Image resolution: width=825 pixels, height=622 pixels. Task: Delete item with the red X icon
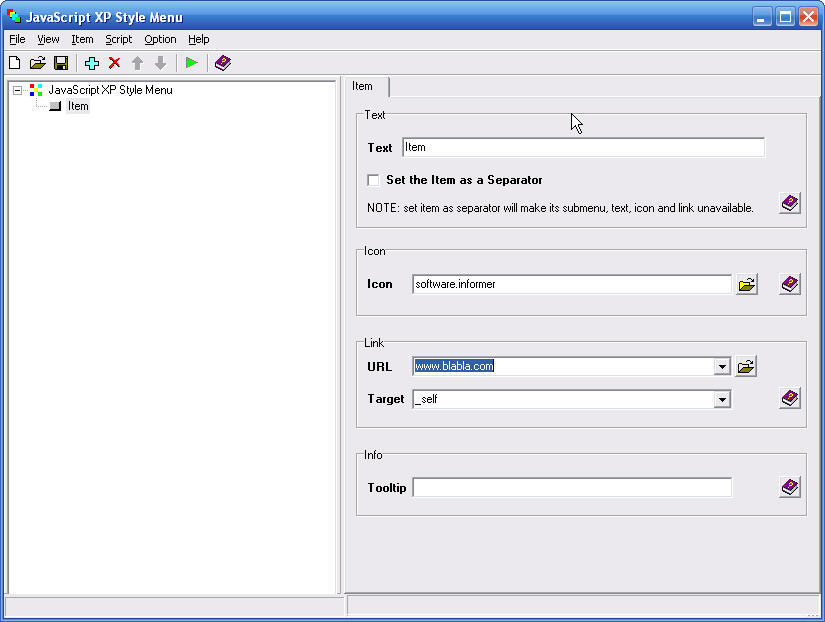pos(115,63)
